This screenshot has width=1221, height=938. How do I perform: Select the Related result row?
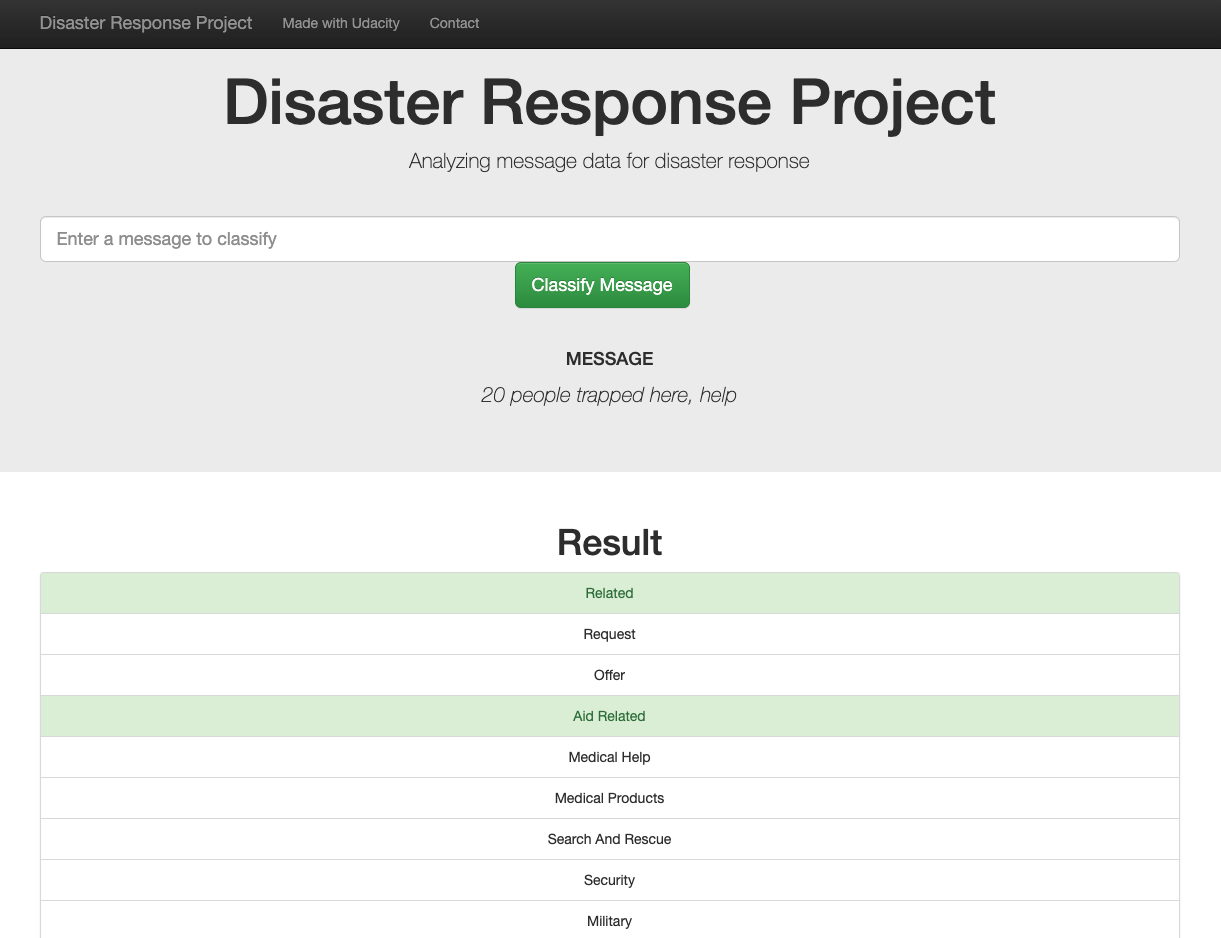(x=610, y=593)
